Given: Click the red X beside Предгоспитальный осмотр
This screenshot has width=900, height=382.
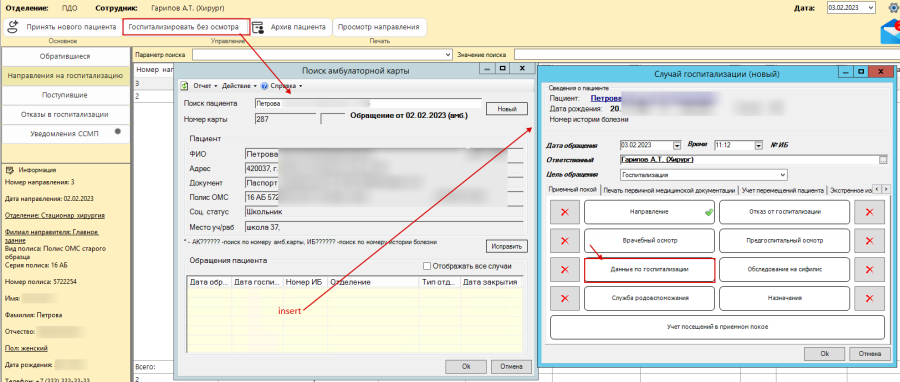Looking at the screenshot, I should click(869, 241).
